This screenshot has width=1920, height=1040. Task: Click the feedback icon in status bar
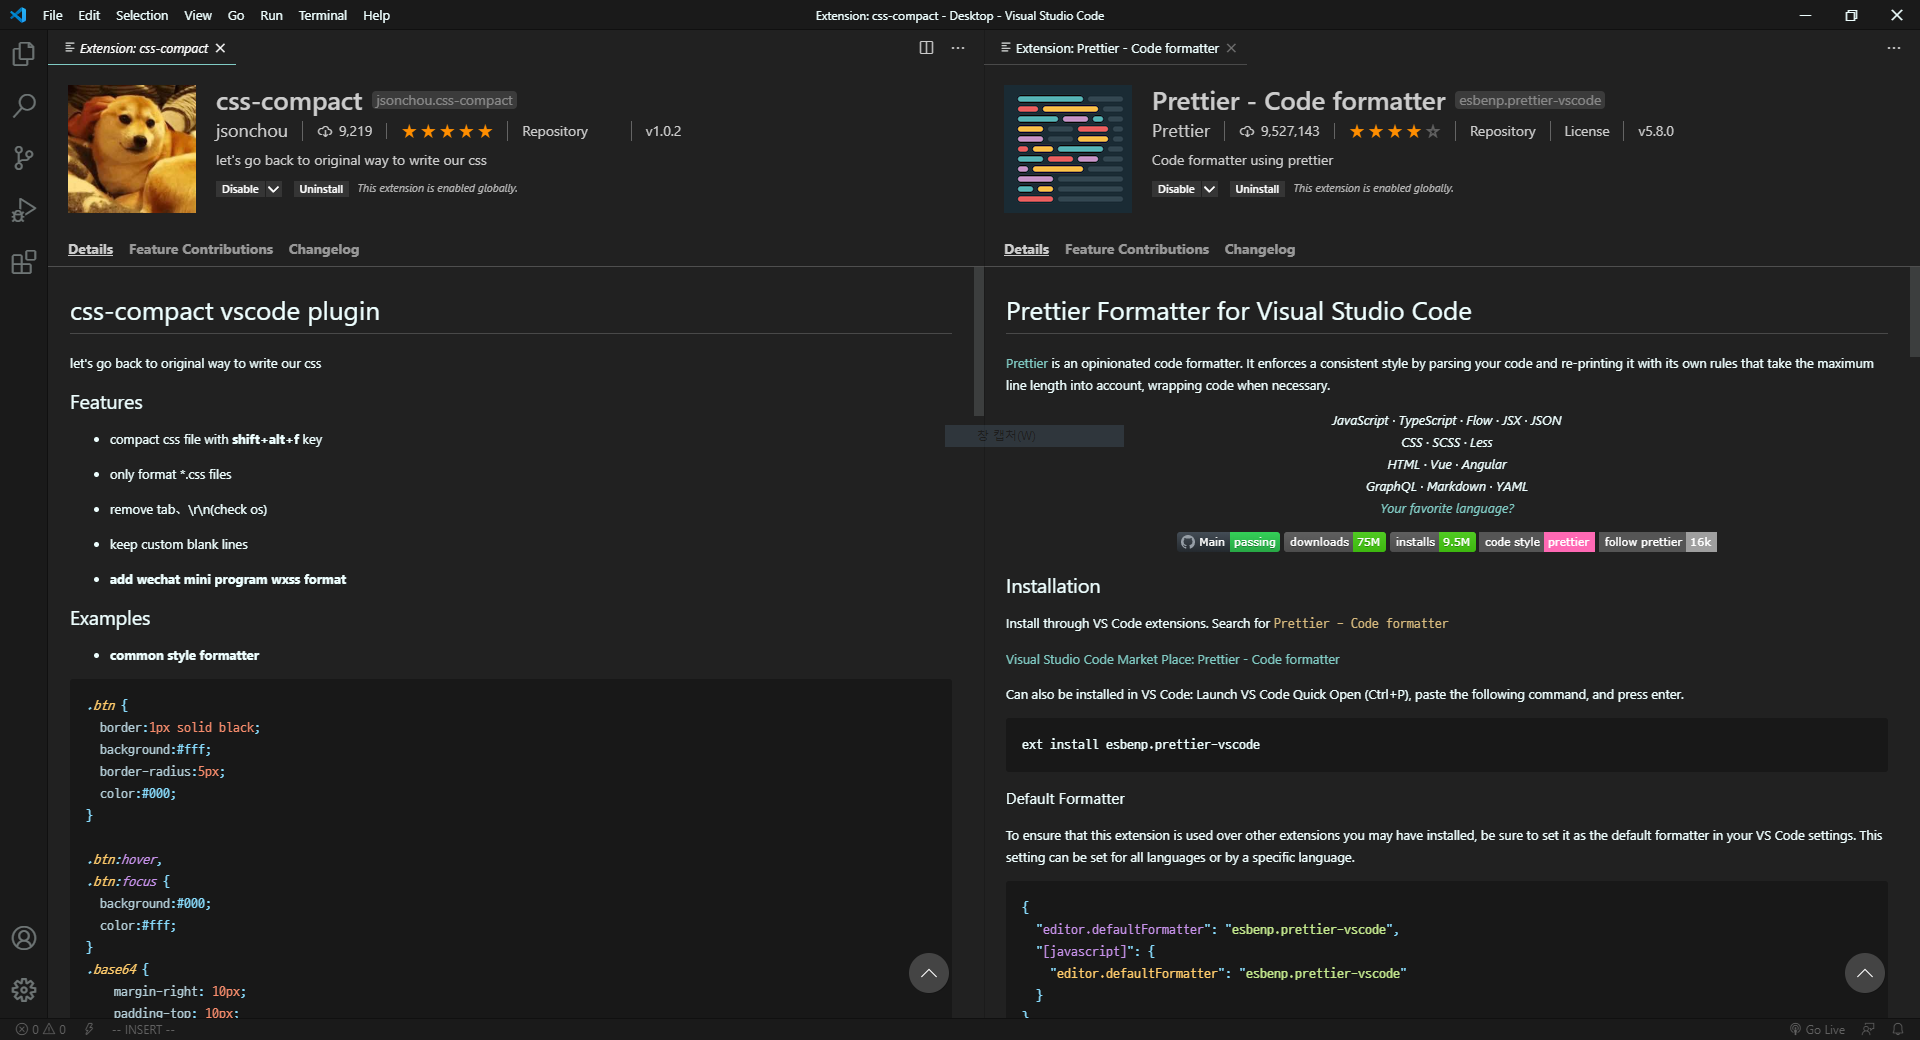point(1868,1029)
